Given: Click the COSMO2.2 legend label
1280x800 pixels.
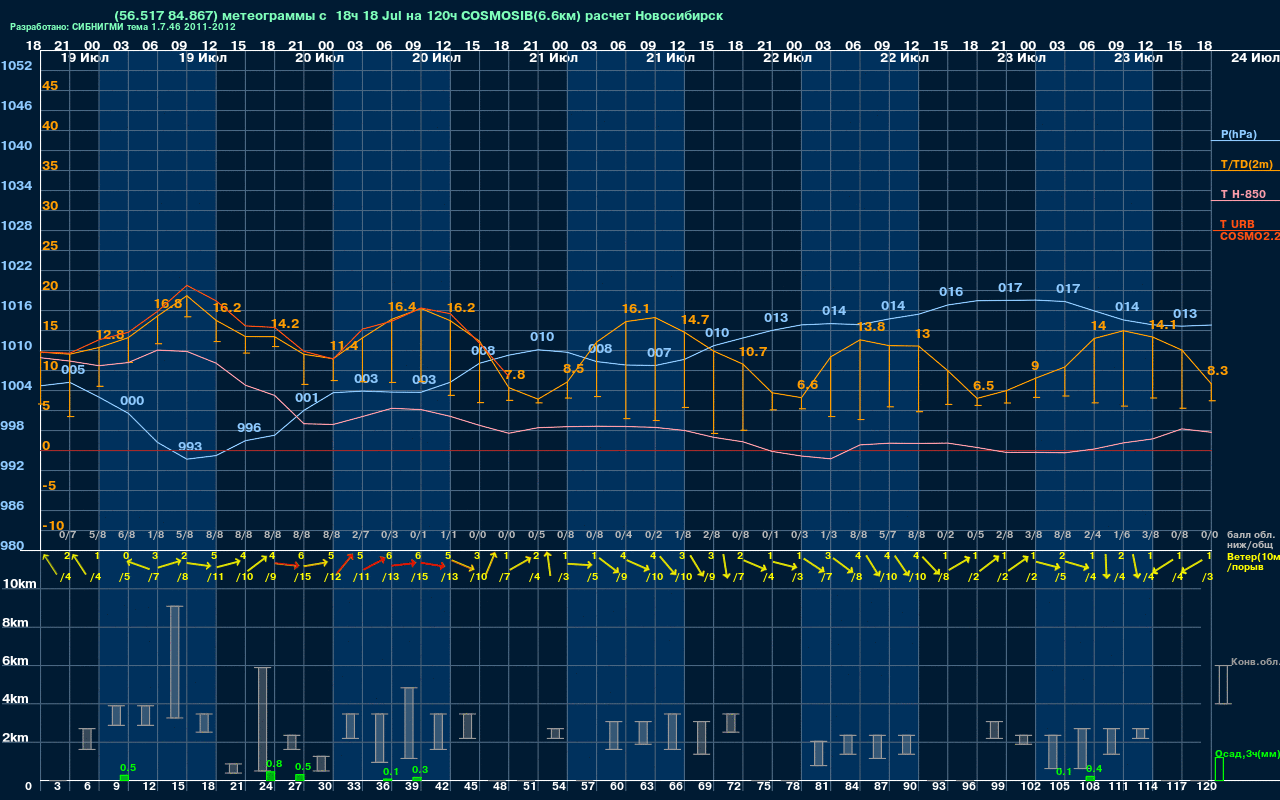Looking at the screenshot, I should [x=1249, y=236].
